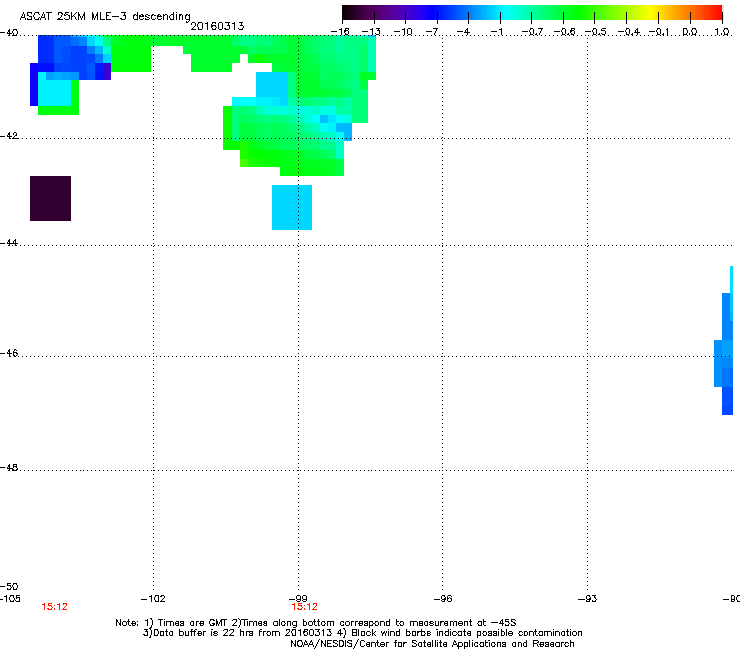Image resolution: width=740 pixels, height=650 pixels.
Task: Click the longitude axis label -102
Action: (153, 599)
